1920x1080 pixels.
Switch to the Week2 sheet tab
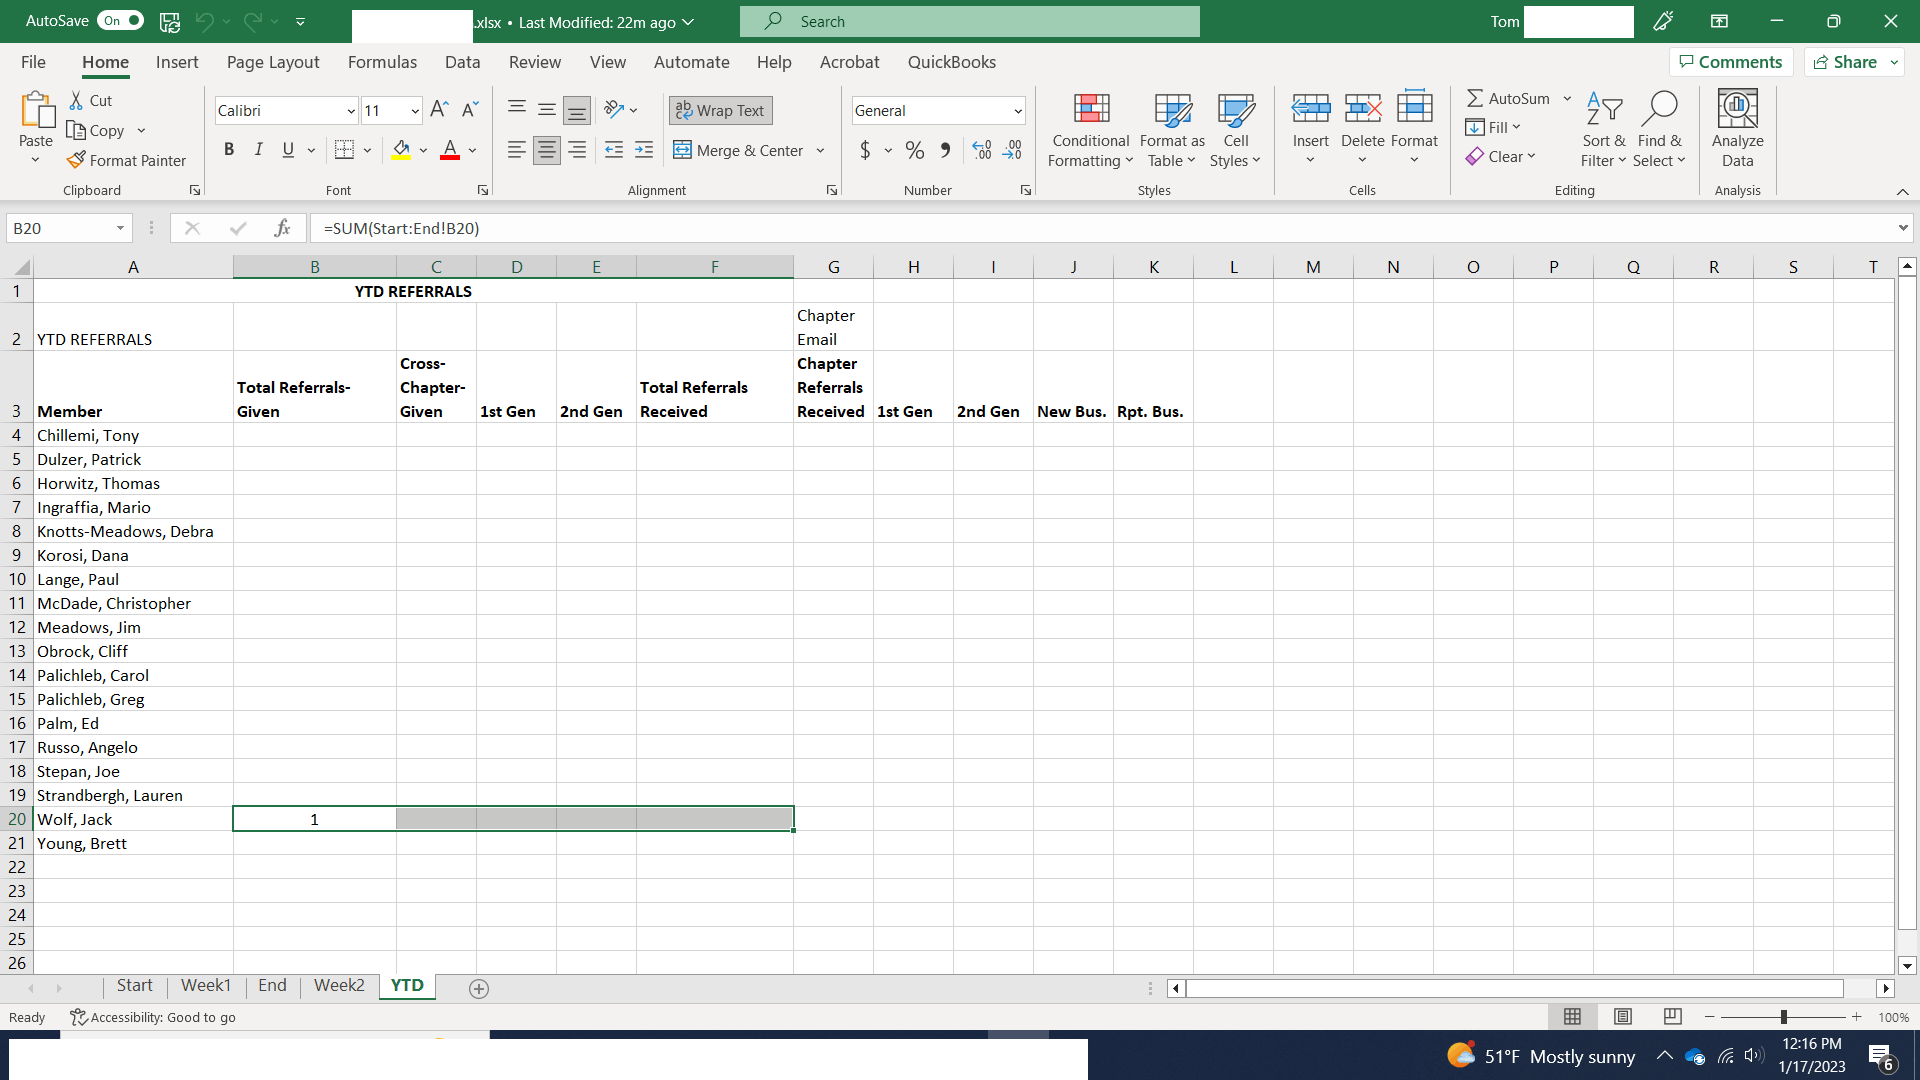(x=339, y=985)
